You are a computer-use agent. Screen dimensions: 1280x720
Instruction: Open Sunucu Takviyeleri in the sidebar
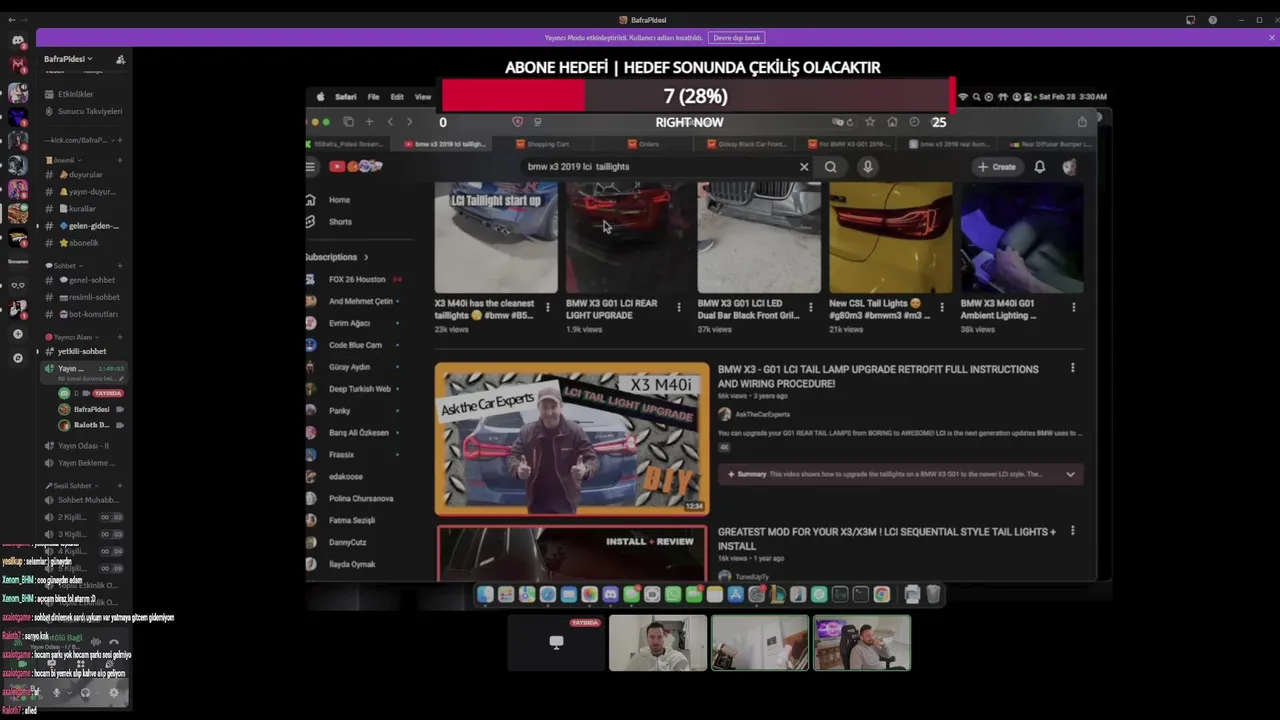pos(83,111)
